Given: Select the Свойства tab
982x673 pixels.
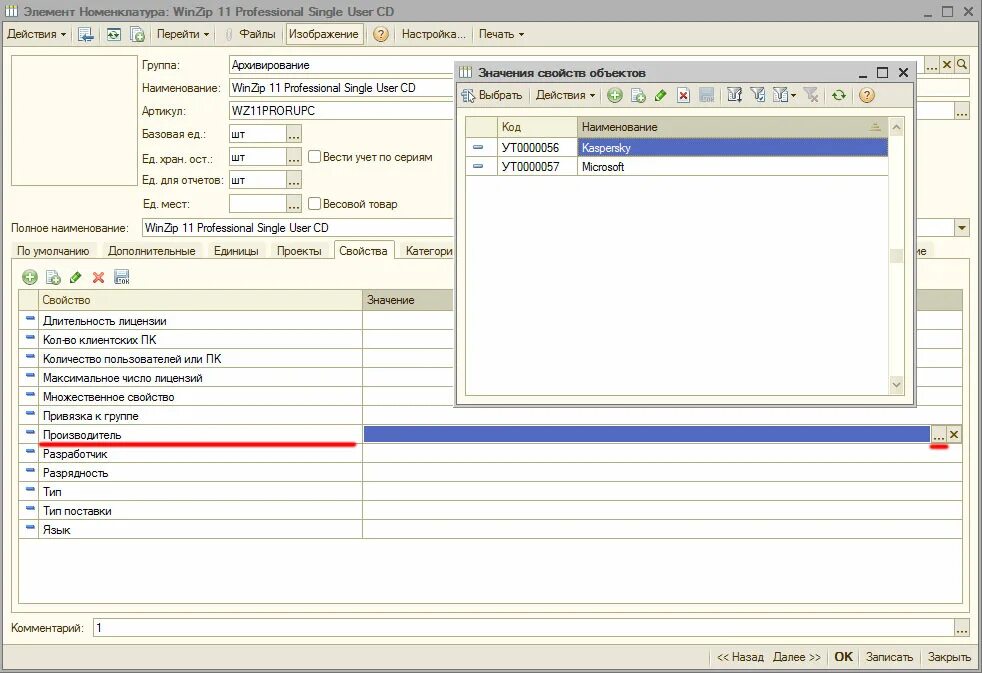Looking at the screenshot, I should (x=363, y=251).
